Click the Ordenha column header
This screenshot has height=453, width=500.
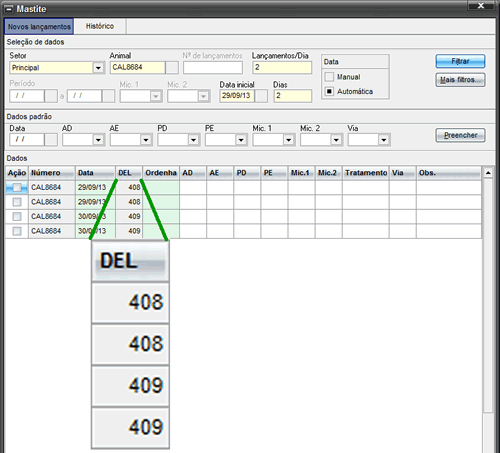click(x=161, y=173)
